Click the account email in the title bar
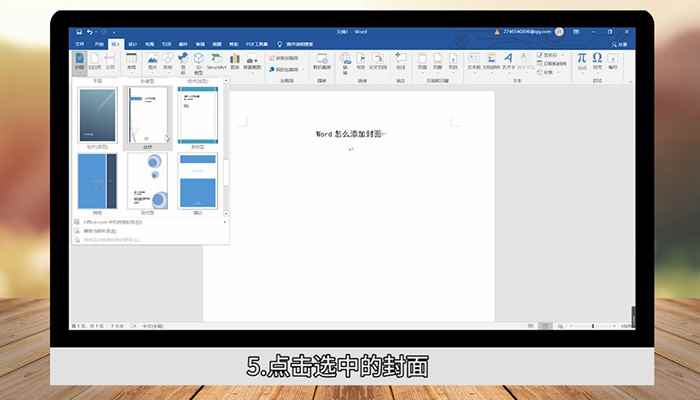This screenshot has width=700, height=400. [x=527, y=32]
